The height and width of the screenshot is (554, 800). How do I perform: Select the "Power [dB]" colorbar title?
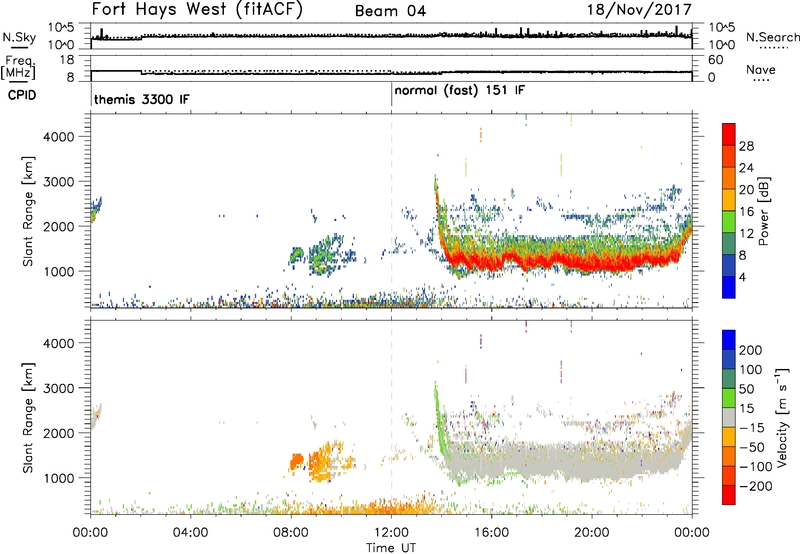click(763, 211)
